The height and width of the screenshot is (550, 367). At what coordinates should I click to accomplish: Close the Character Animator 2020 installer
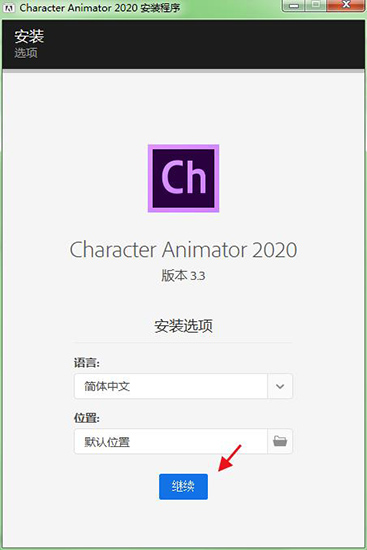coord(346,5)
